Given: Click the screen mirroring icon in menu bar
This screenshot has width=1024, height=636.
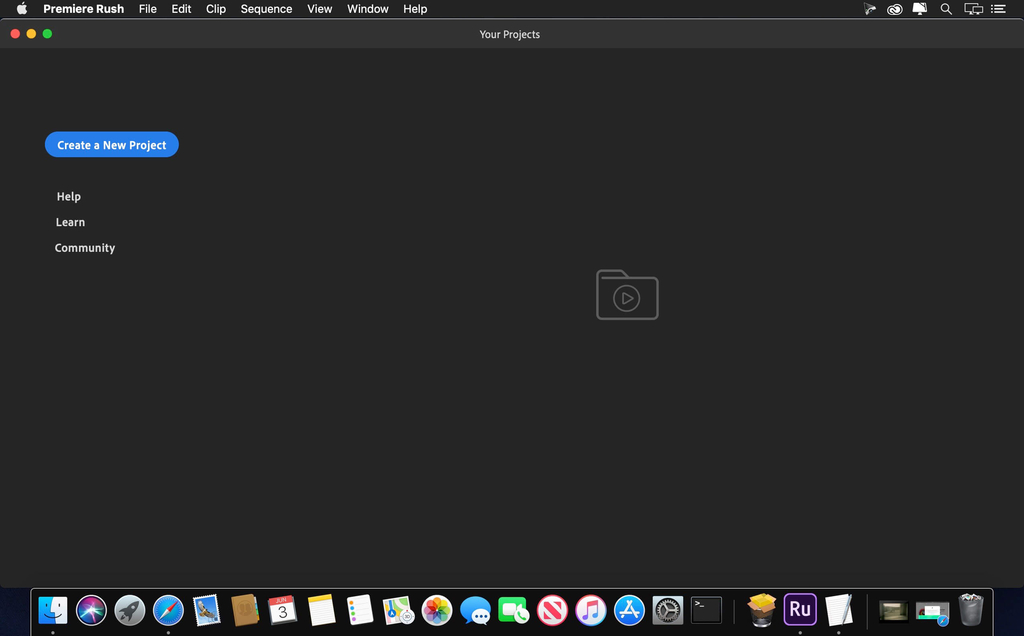Looking at the screenshot, I should pyautogui.click(x=973, y=9).
